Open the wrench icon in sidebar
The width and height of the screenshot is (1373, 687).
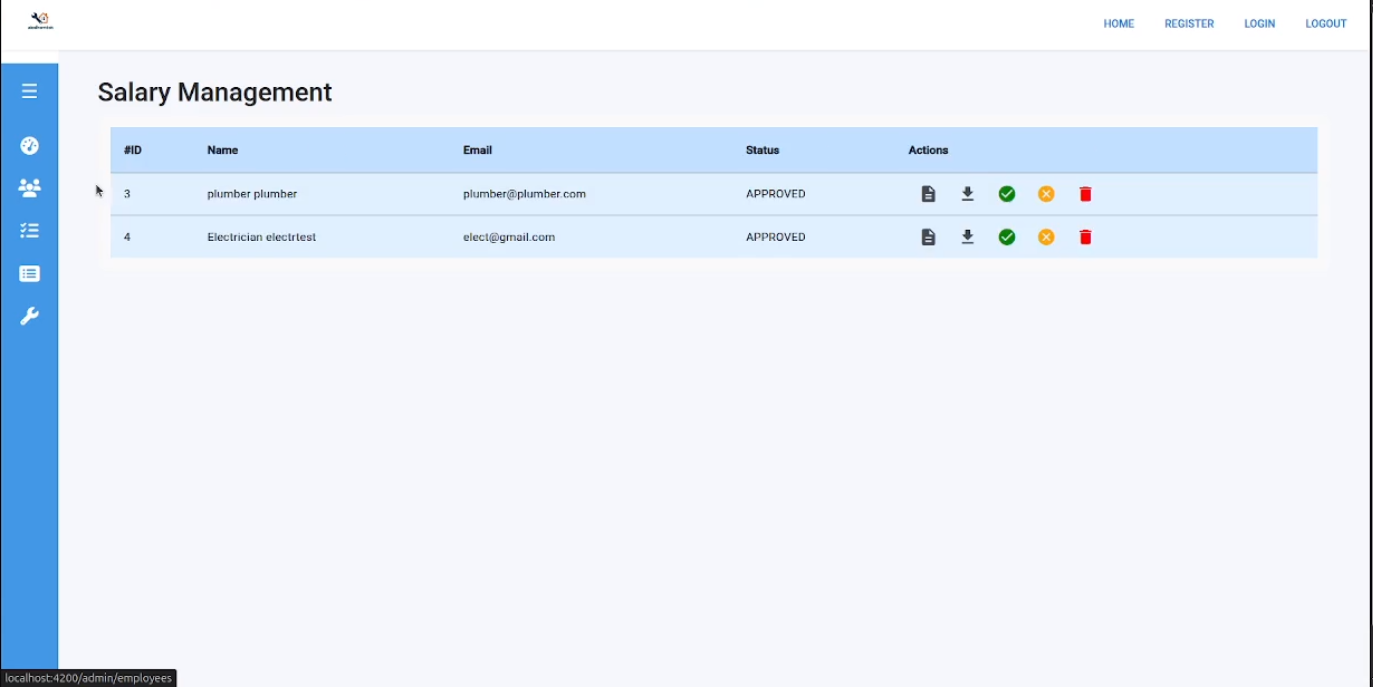29,316
